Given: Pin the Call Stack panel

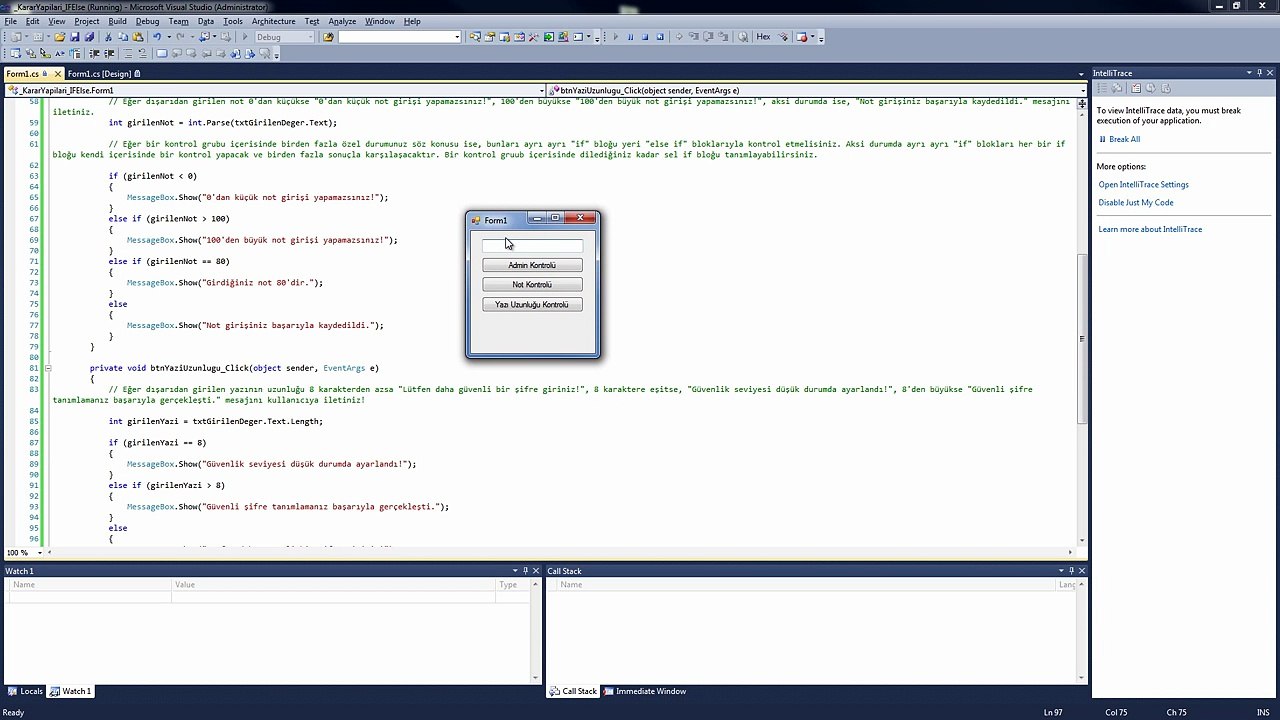Looking at the screenshot, I should click(x=1071, y=571).
